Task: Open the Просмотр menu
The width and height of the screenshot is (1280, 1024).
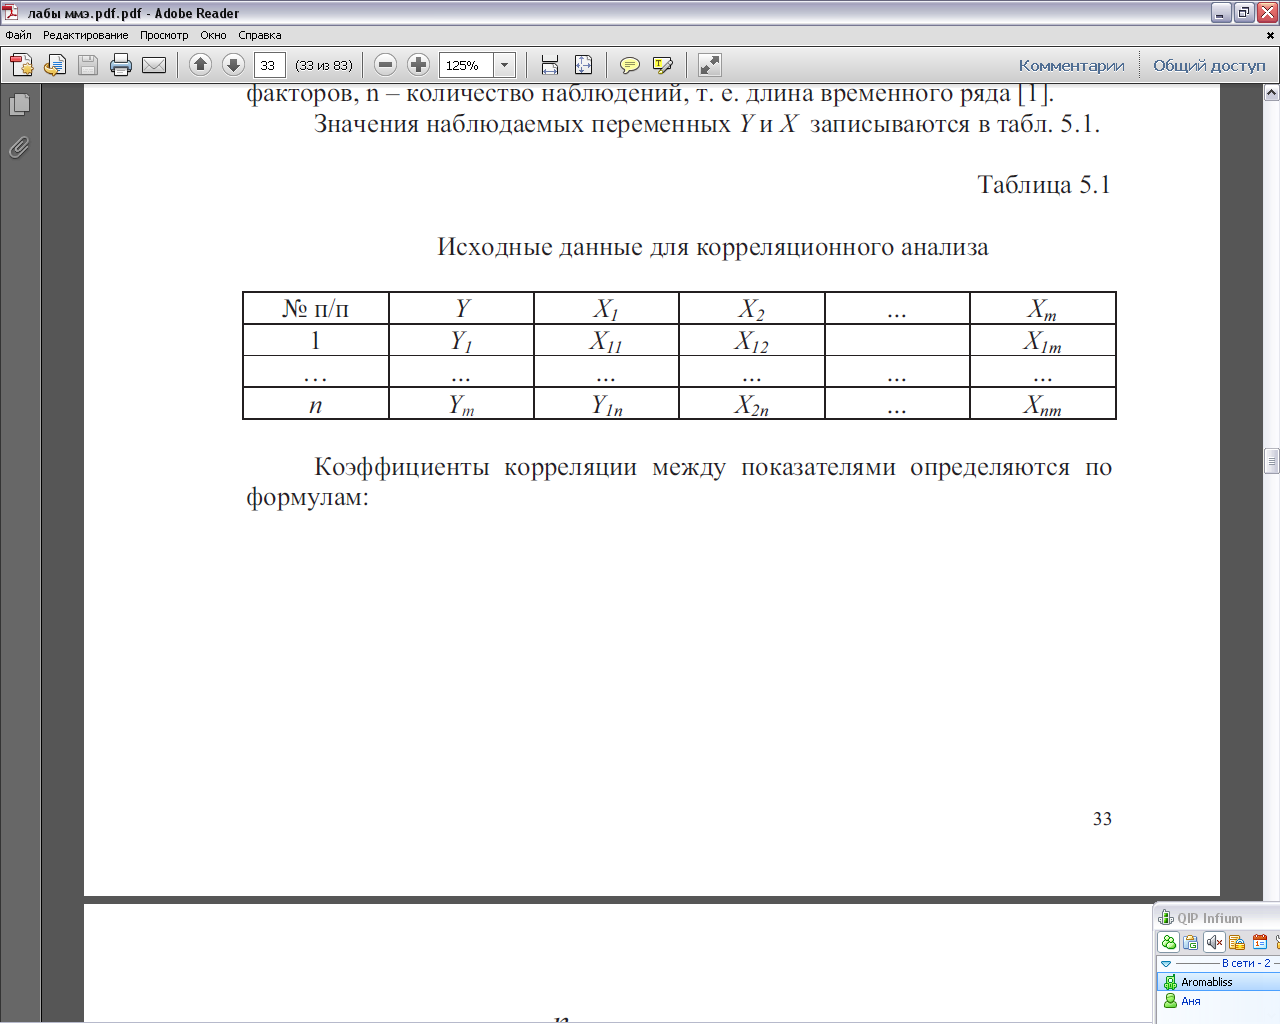Action: point(164,35)
